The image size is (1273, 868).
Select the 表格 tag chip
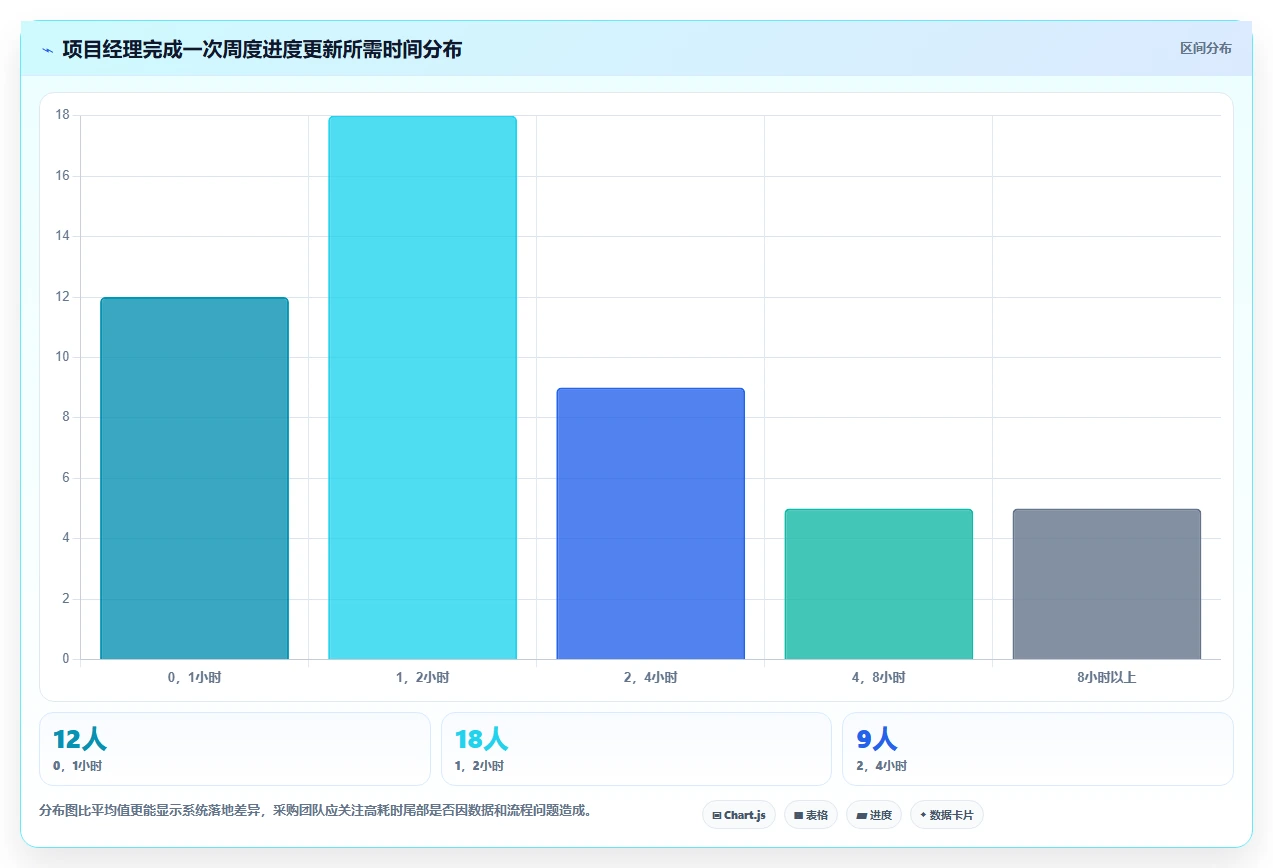[811, 815]
